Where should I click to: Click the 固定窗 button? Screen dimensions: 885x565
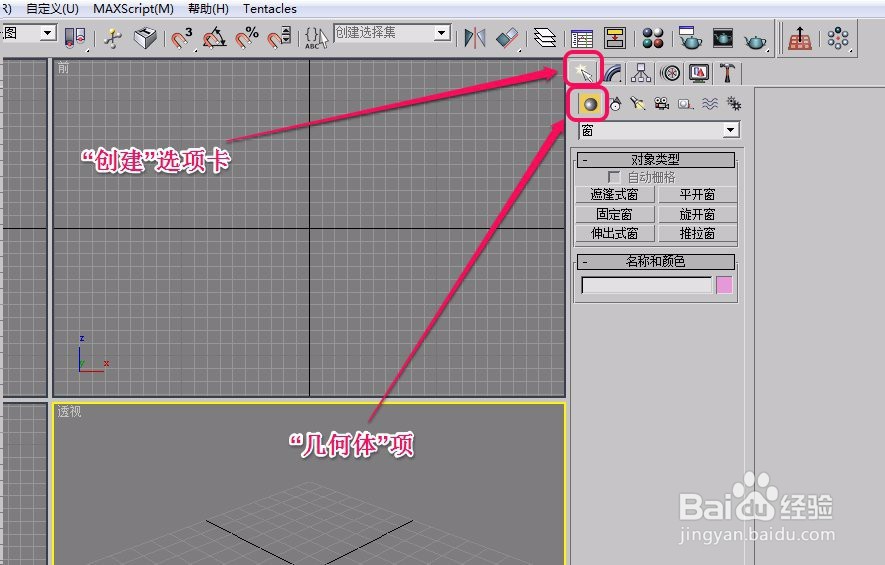click(x=614, y=214)
